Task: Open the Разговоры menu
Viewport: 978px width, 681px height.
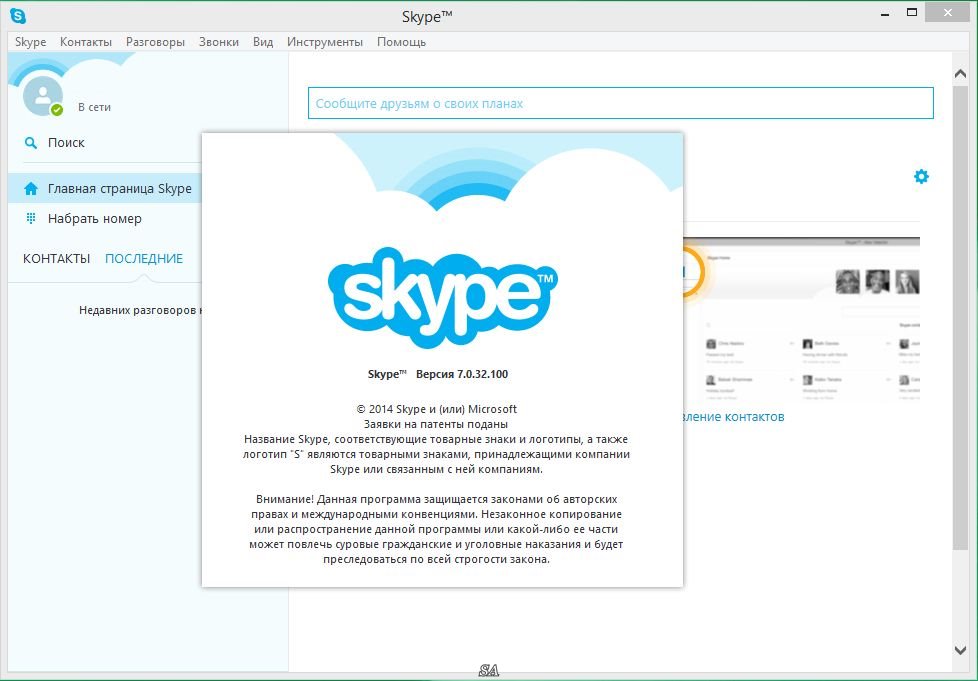Action: tap(155, 42)
